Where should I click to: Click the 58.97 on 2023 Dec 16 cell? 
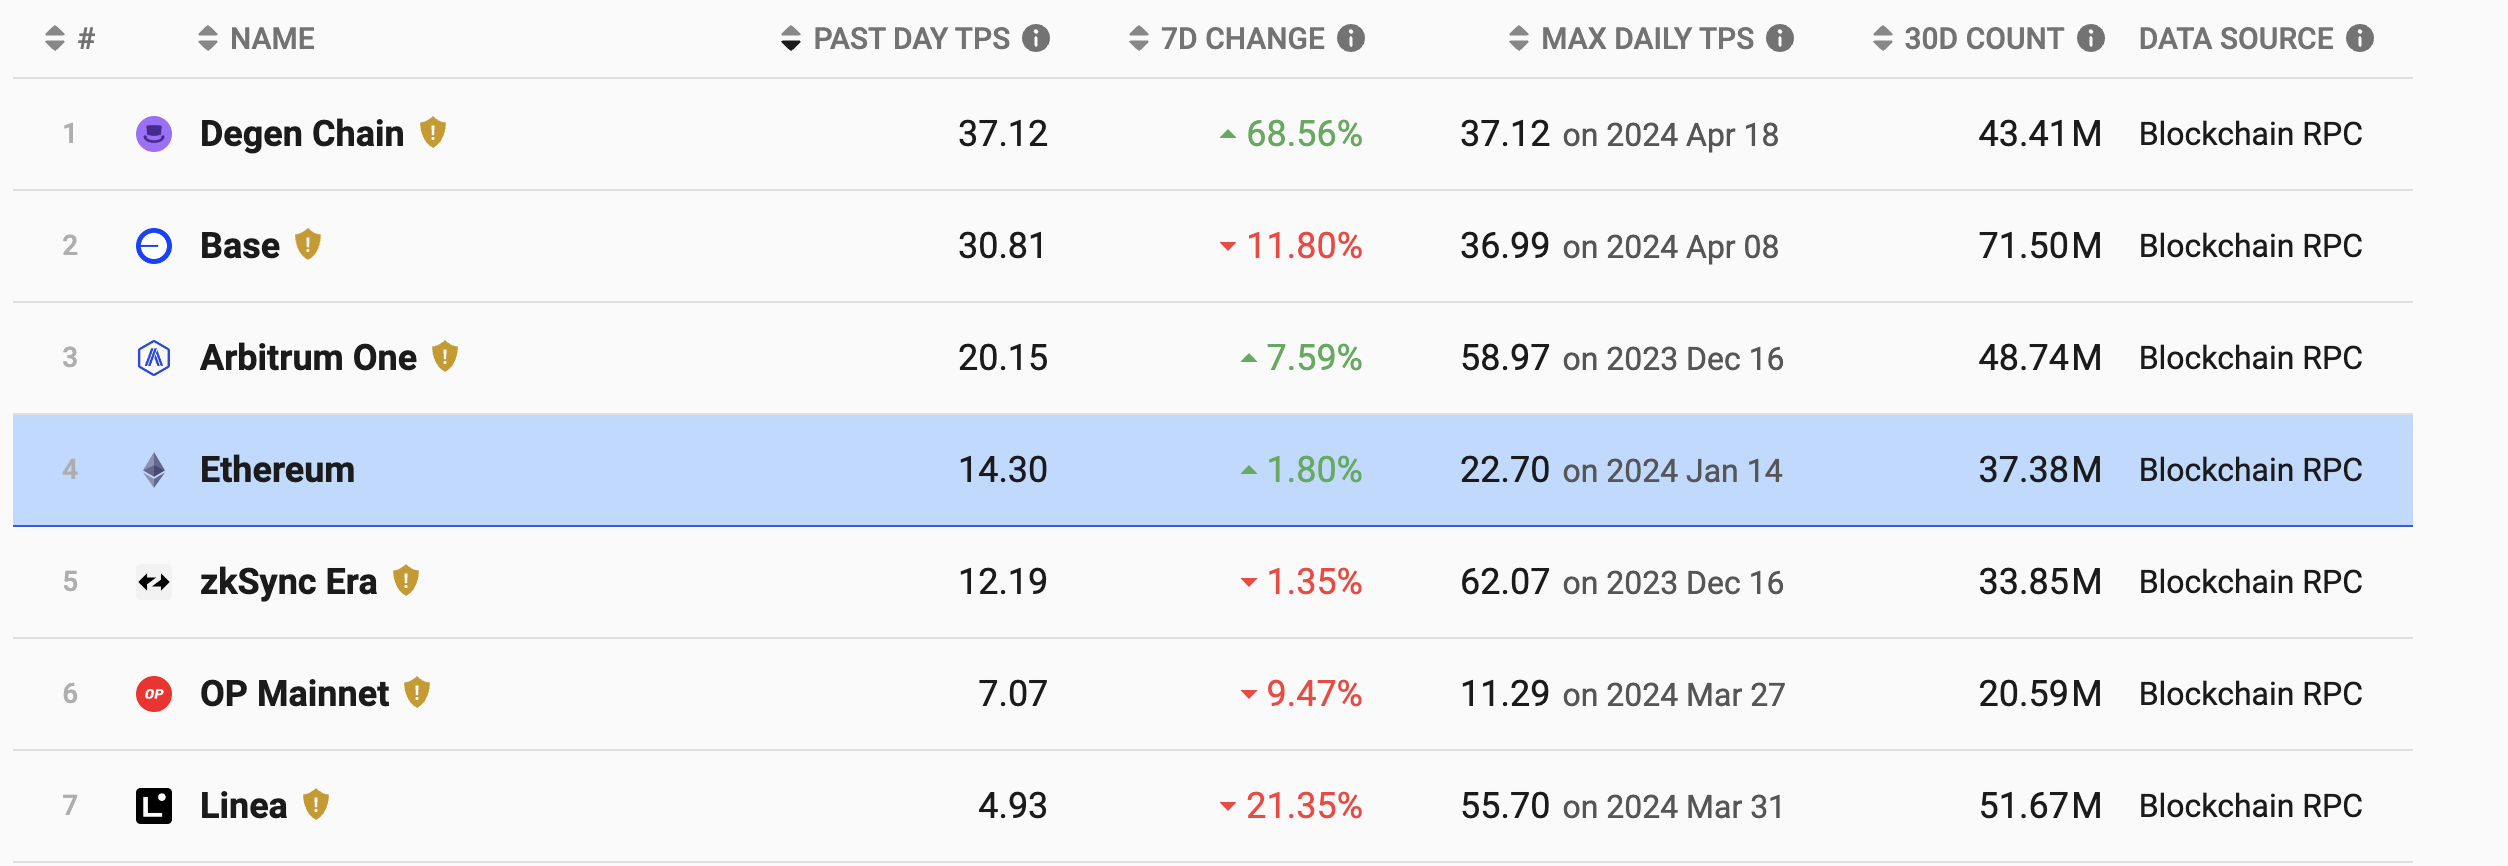point(1622,358)
